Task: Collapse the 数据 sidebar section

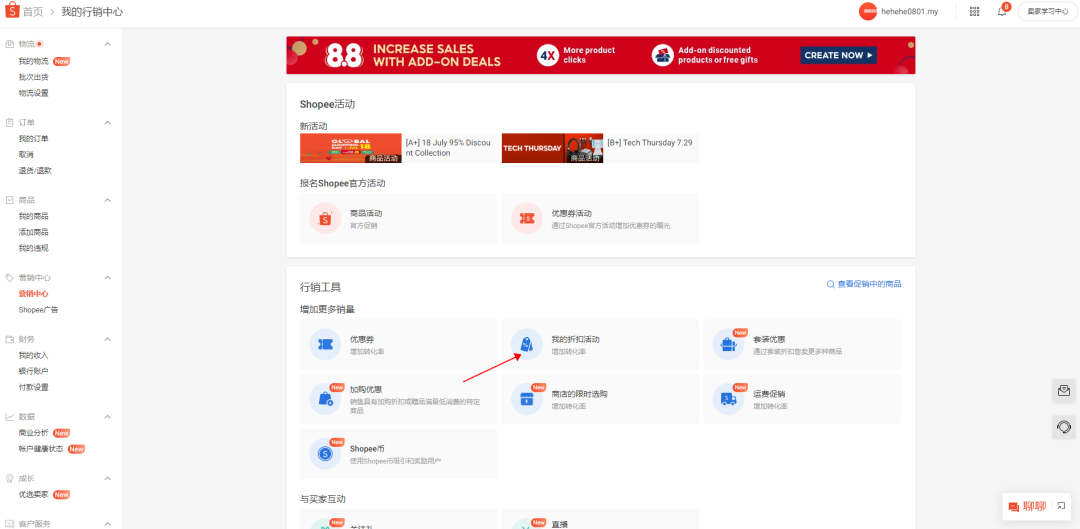Action: (107, 417)
